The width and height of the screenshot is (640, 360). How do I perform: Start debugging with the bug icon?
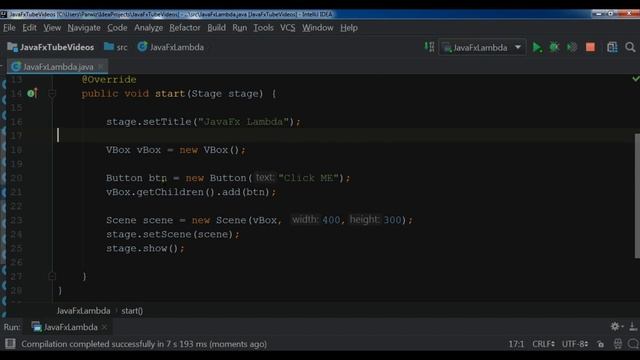(x=554, y=47)
